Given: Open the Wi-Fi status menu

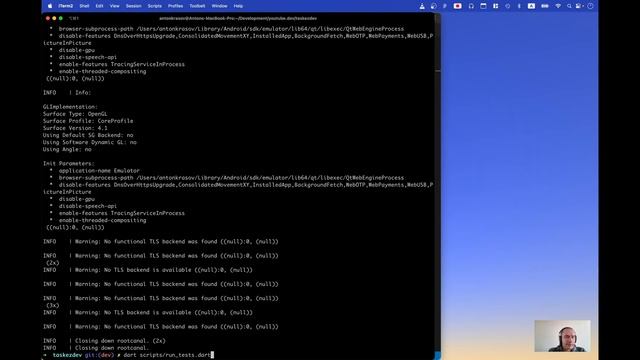Looking at the screenshot, I should (x=558, y=6).
